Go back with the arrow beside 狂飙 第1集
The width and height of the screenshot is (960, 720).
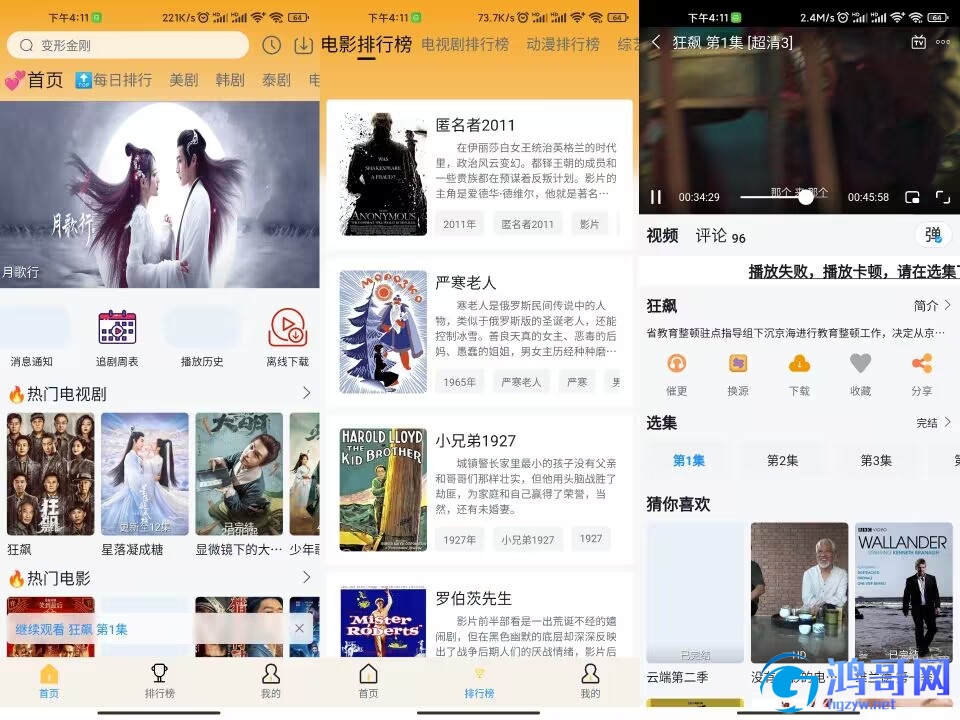click(x=656, y=42)
